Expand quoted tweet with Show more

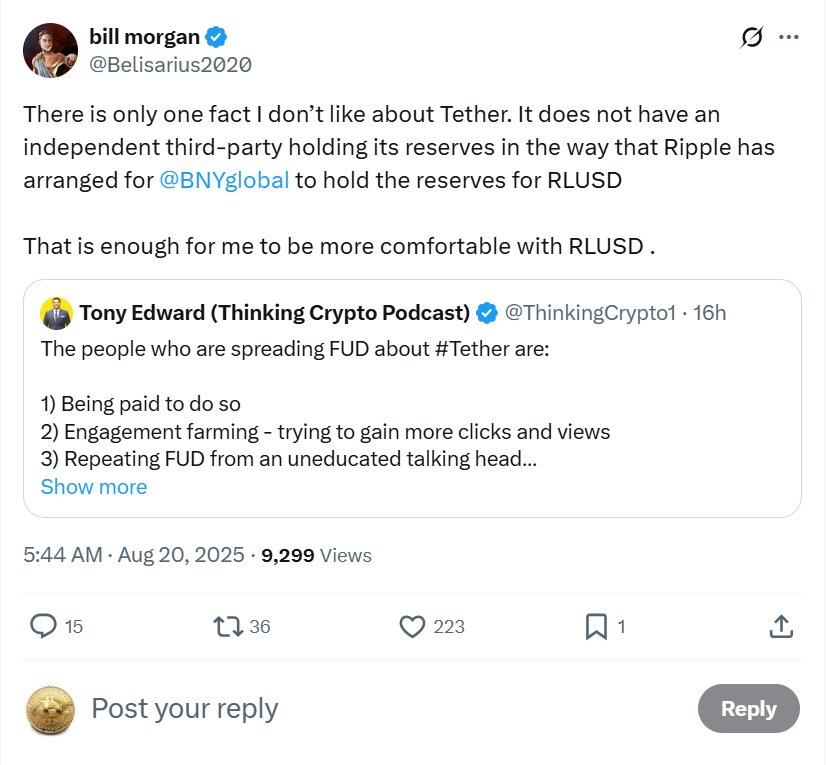94,487
